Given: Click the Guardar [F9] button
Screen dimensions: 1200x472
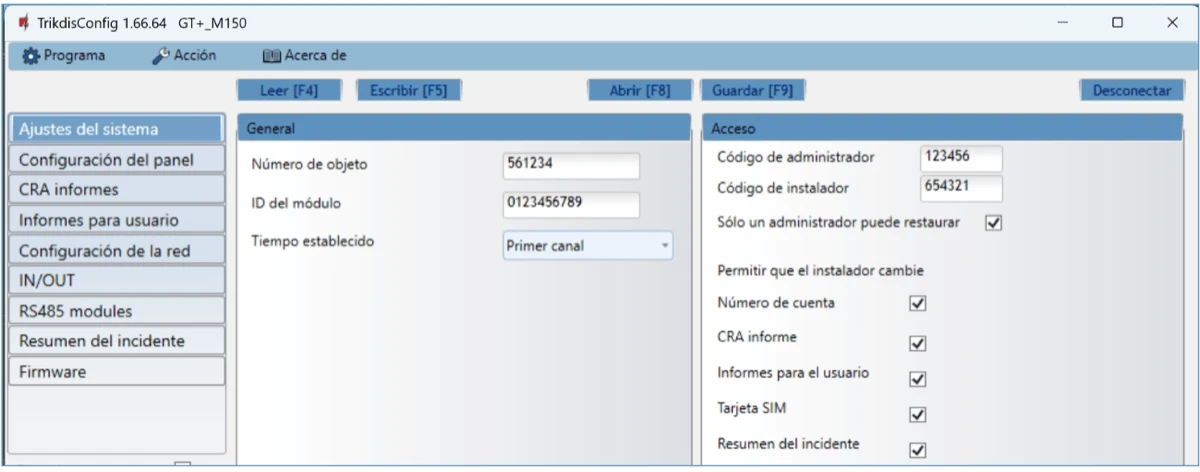Looking at the screenshot, I should [752, 90].
